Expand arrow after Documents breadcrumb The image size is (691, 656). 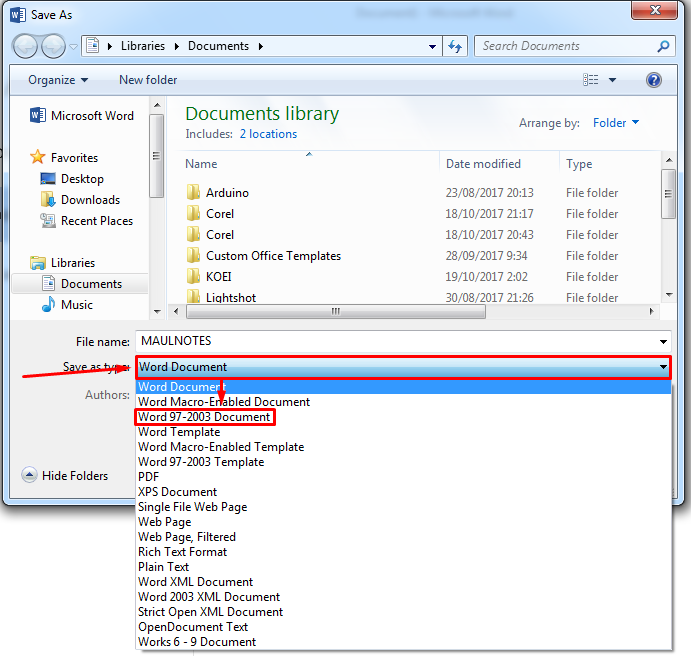click(x=261, y=46)
